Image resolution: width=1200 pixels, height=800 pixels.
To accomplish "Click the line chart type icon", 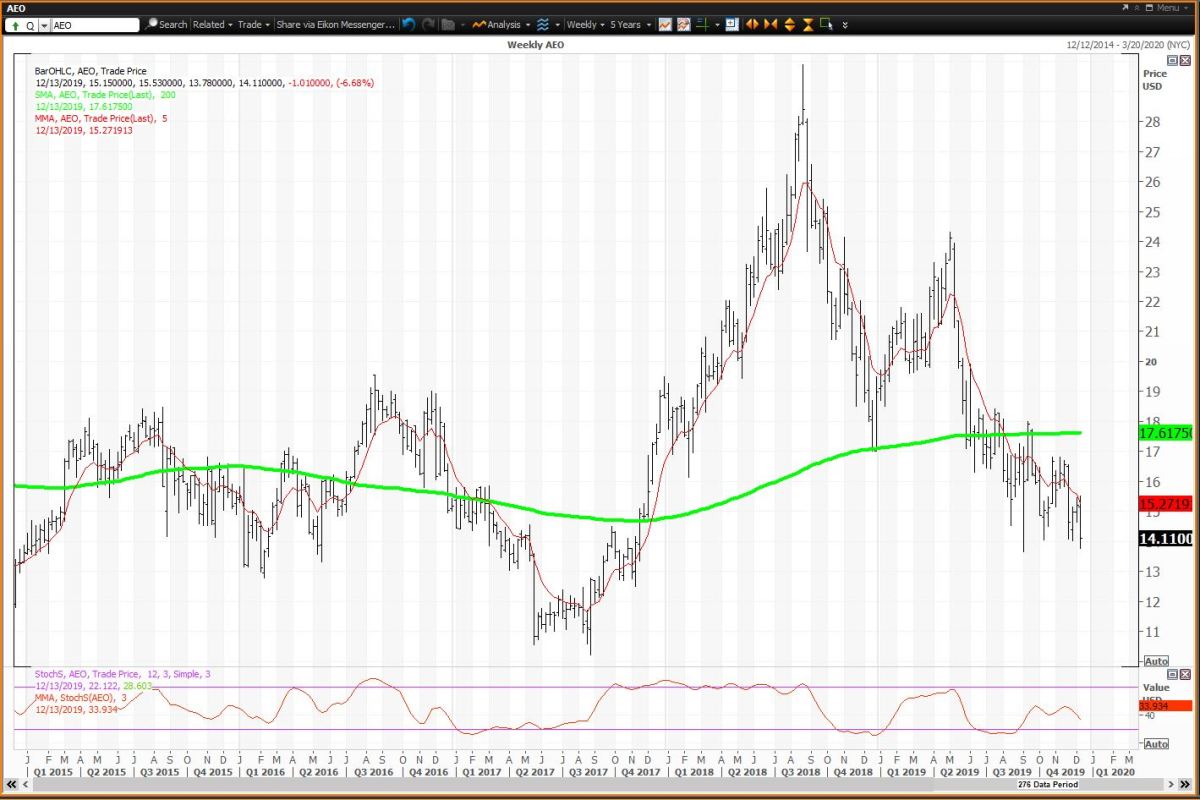I will point(665,24).
